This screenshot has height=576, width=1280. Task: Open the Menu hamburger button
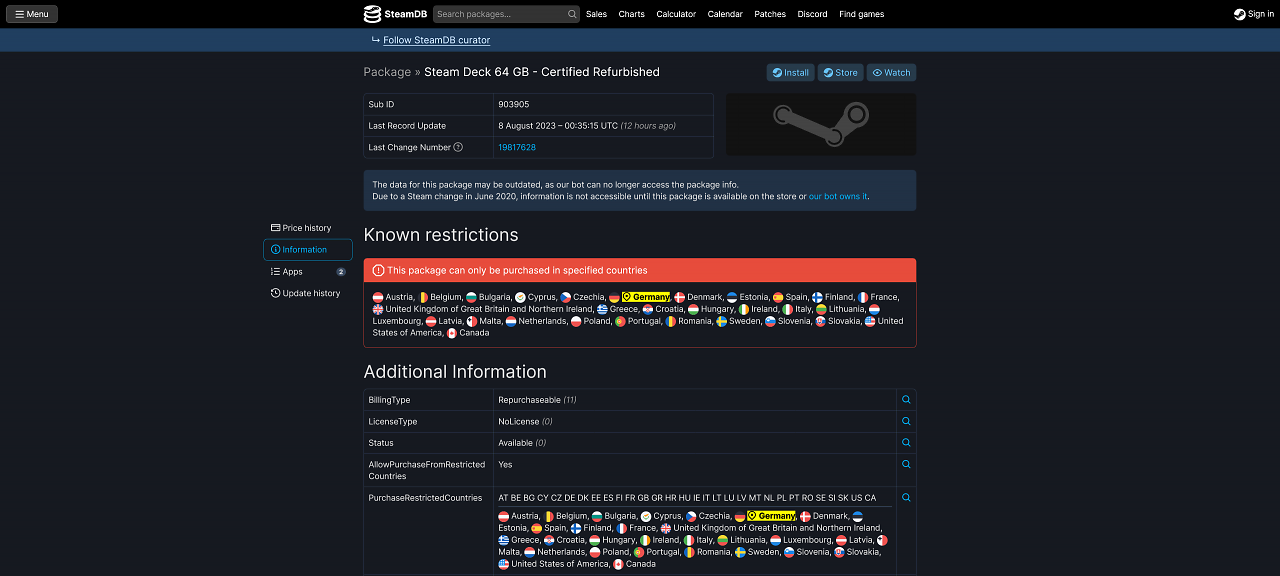coord(31,14)
